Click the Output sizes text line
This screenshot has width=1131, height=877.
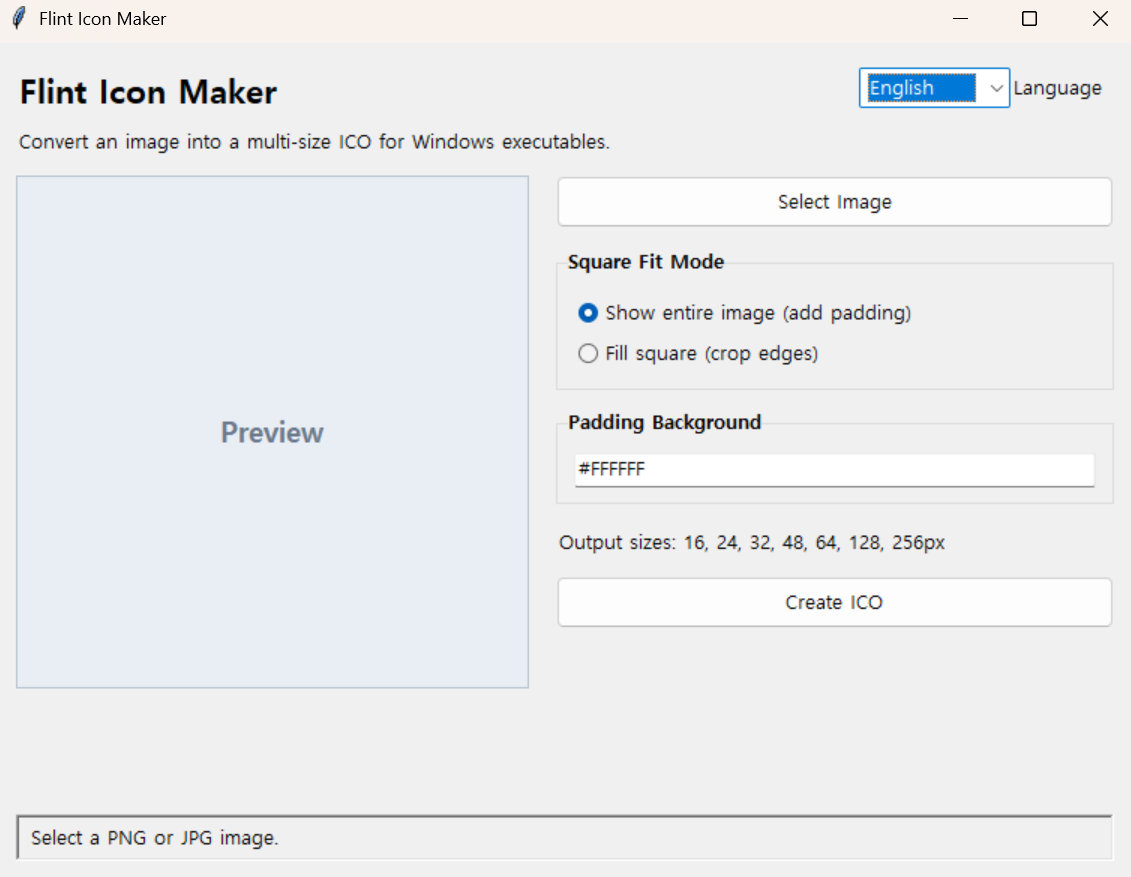click(x=752, y=542)
